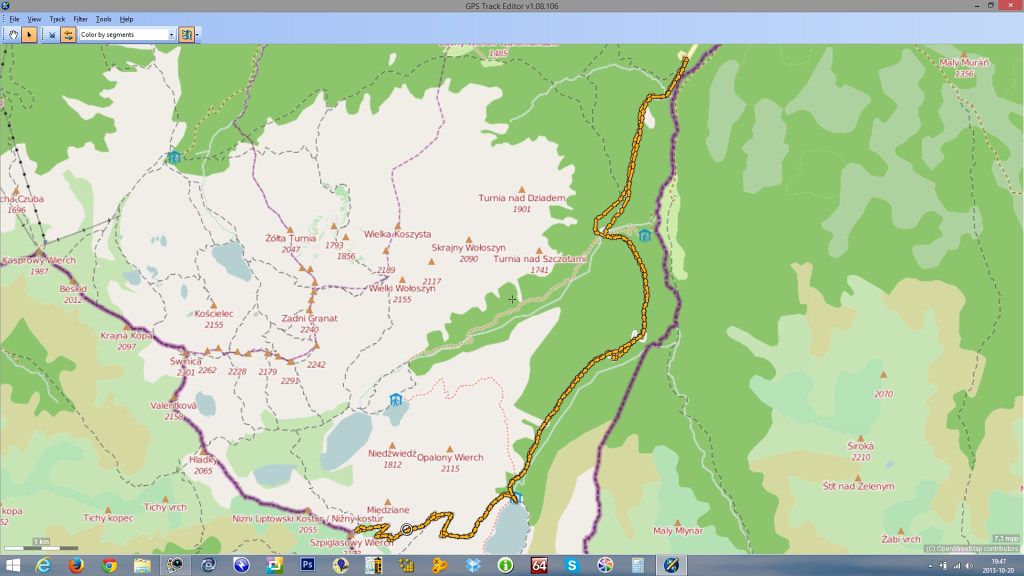
Task: Click the circled track point marker
Action: pyautogui.click(x=406, y=529)
